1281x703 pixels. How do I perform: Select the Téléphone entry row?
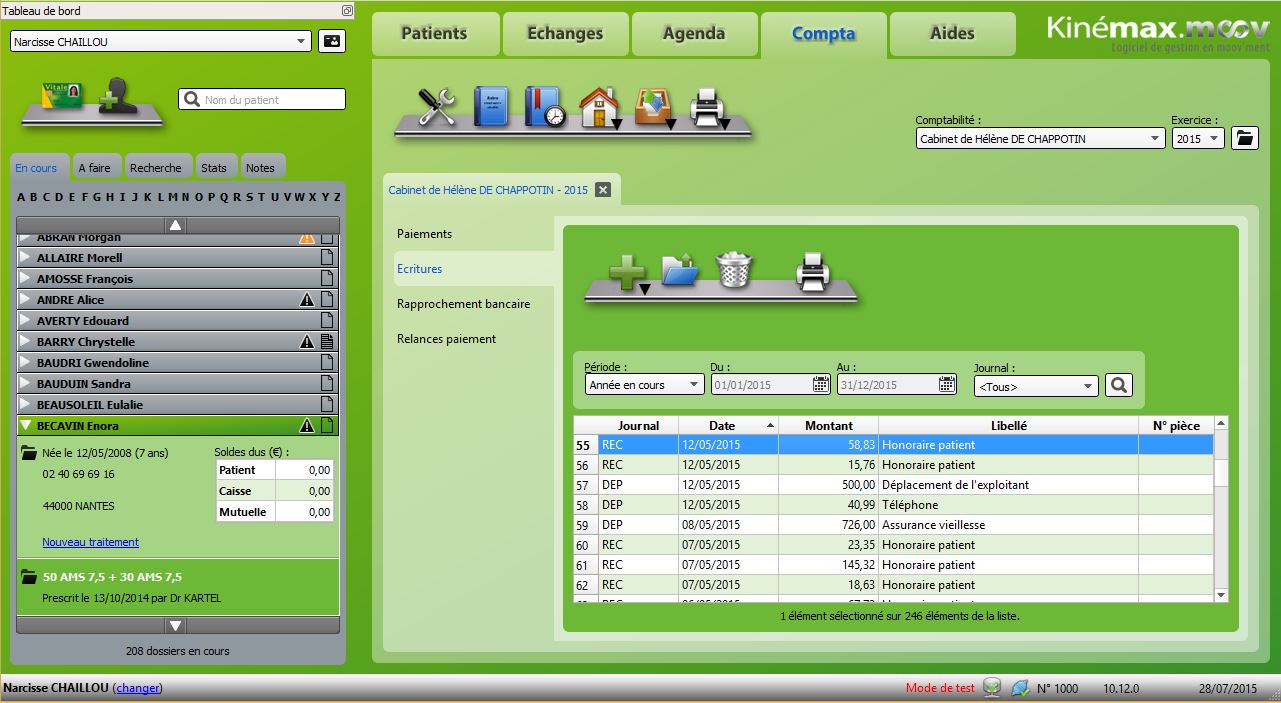894,505
